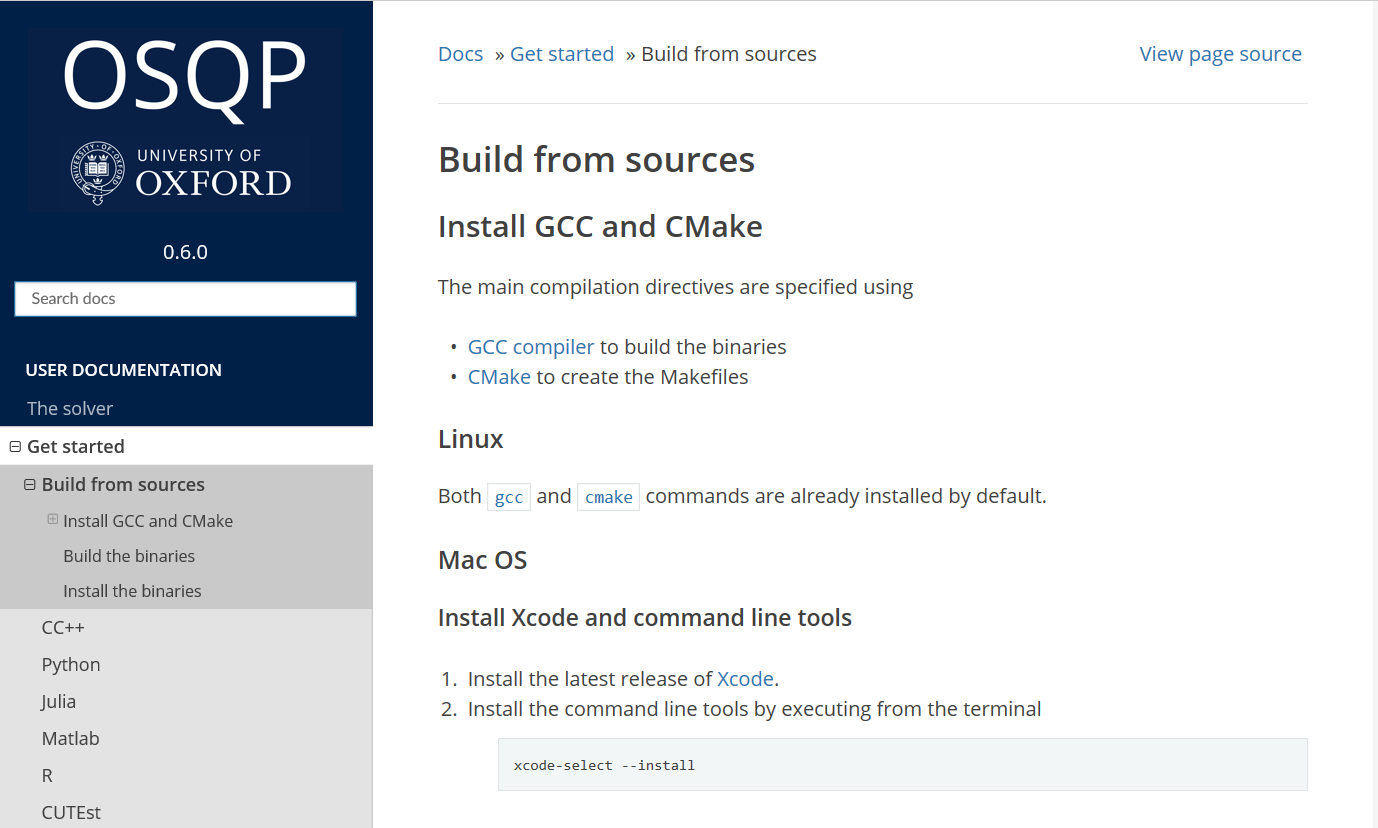
Task: Open the Python sidebar page
Action: [x=71, y=665]
